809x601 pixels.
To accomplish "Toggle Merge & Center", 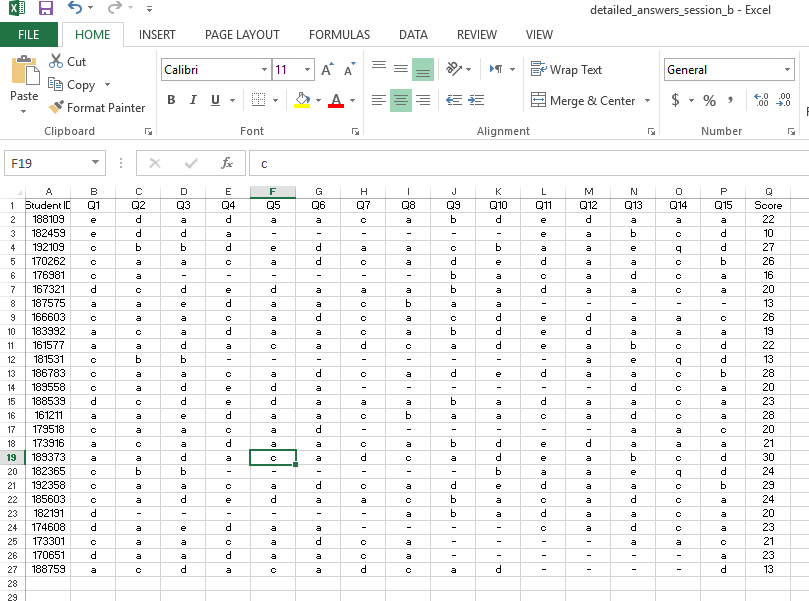I will [x=585, y=101].
